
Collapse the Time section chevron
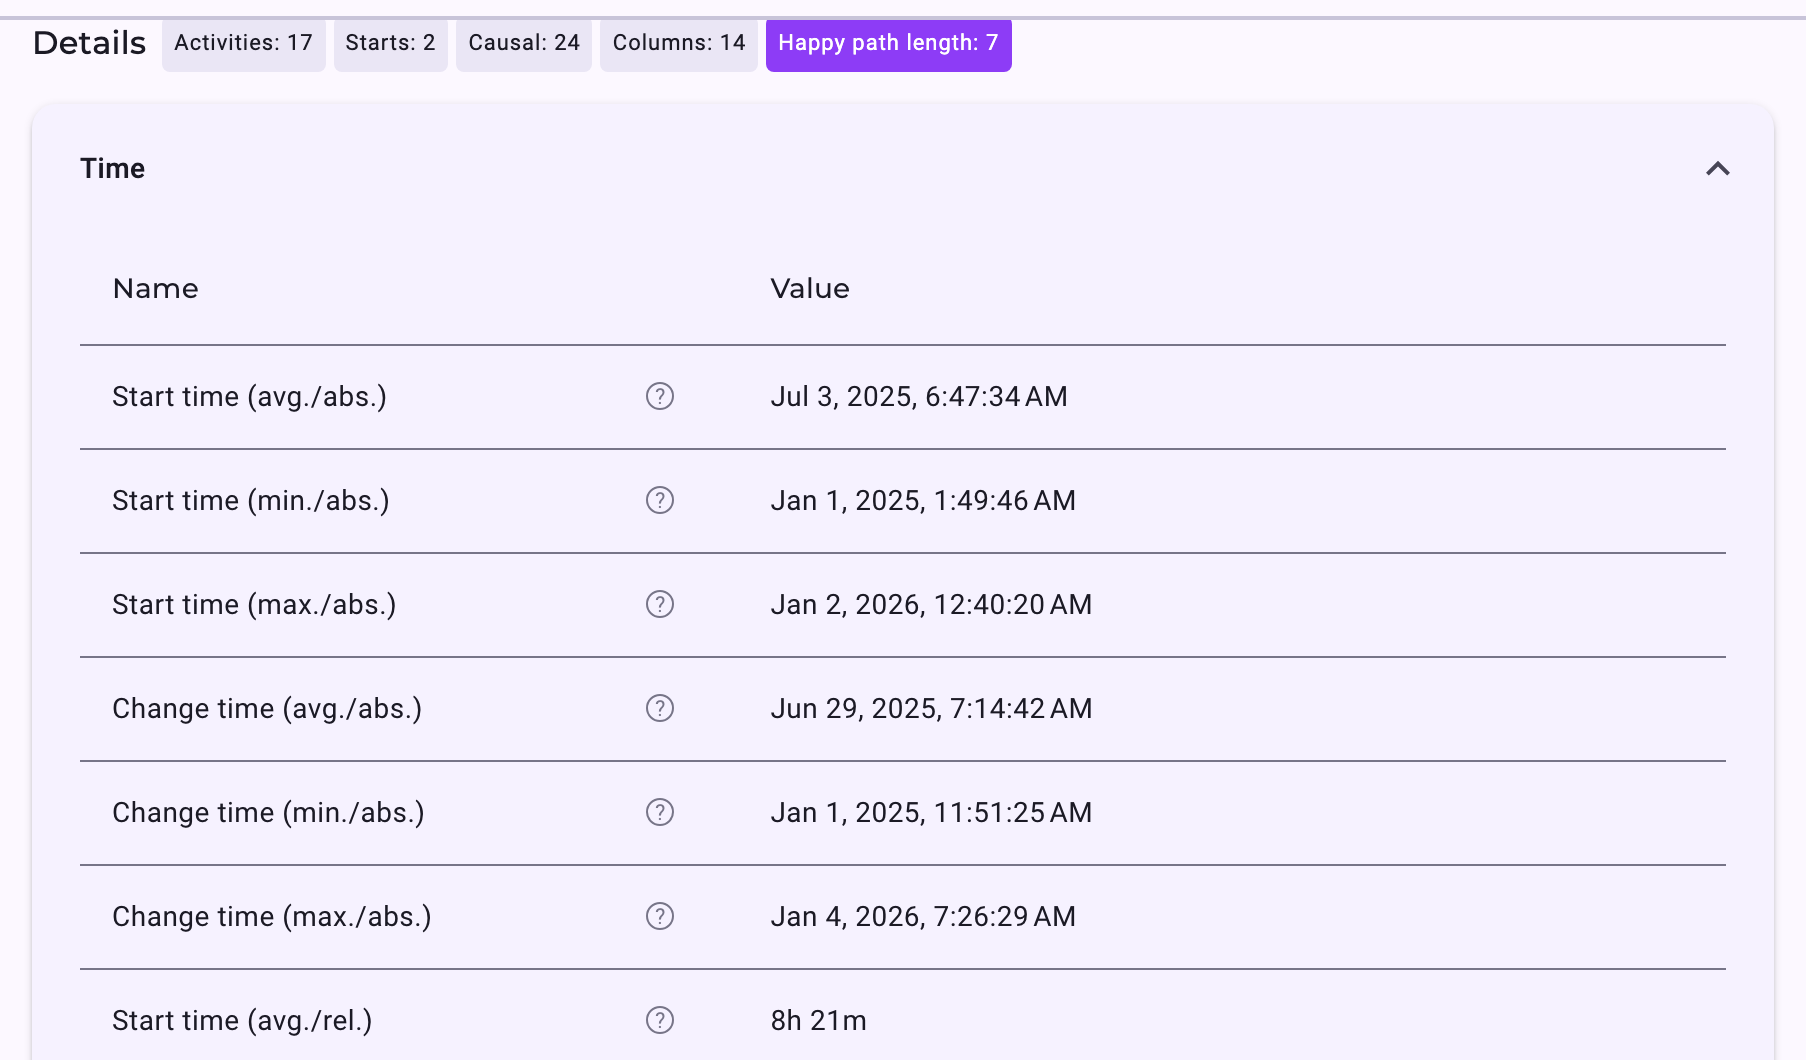click(1717, 169)
